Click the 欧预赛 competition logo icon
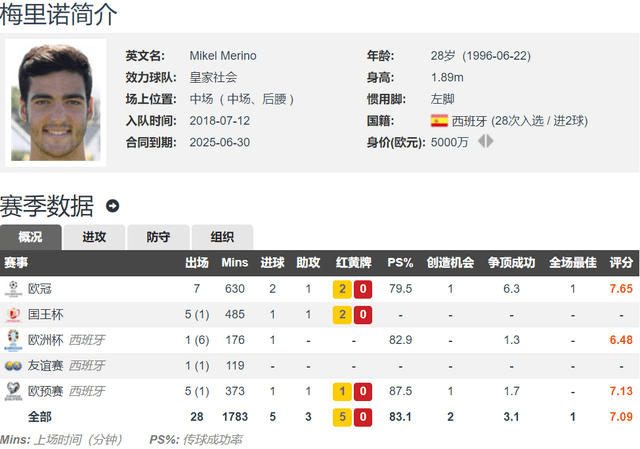Image resolution: width=640 pixels, height=449 pixels. coord(12,391)
